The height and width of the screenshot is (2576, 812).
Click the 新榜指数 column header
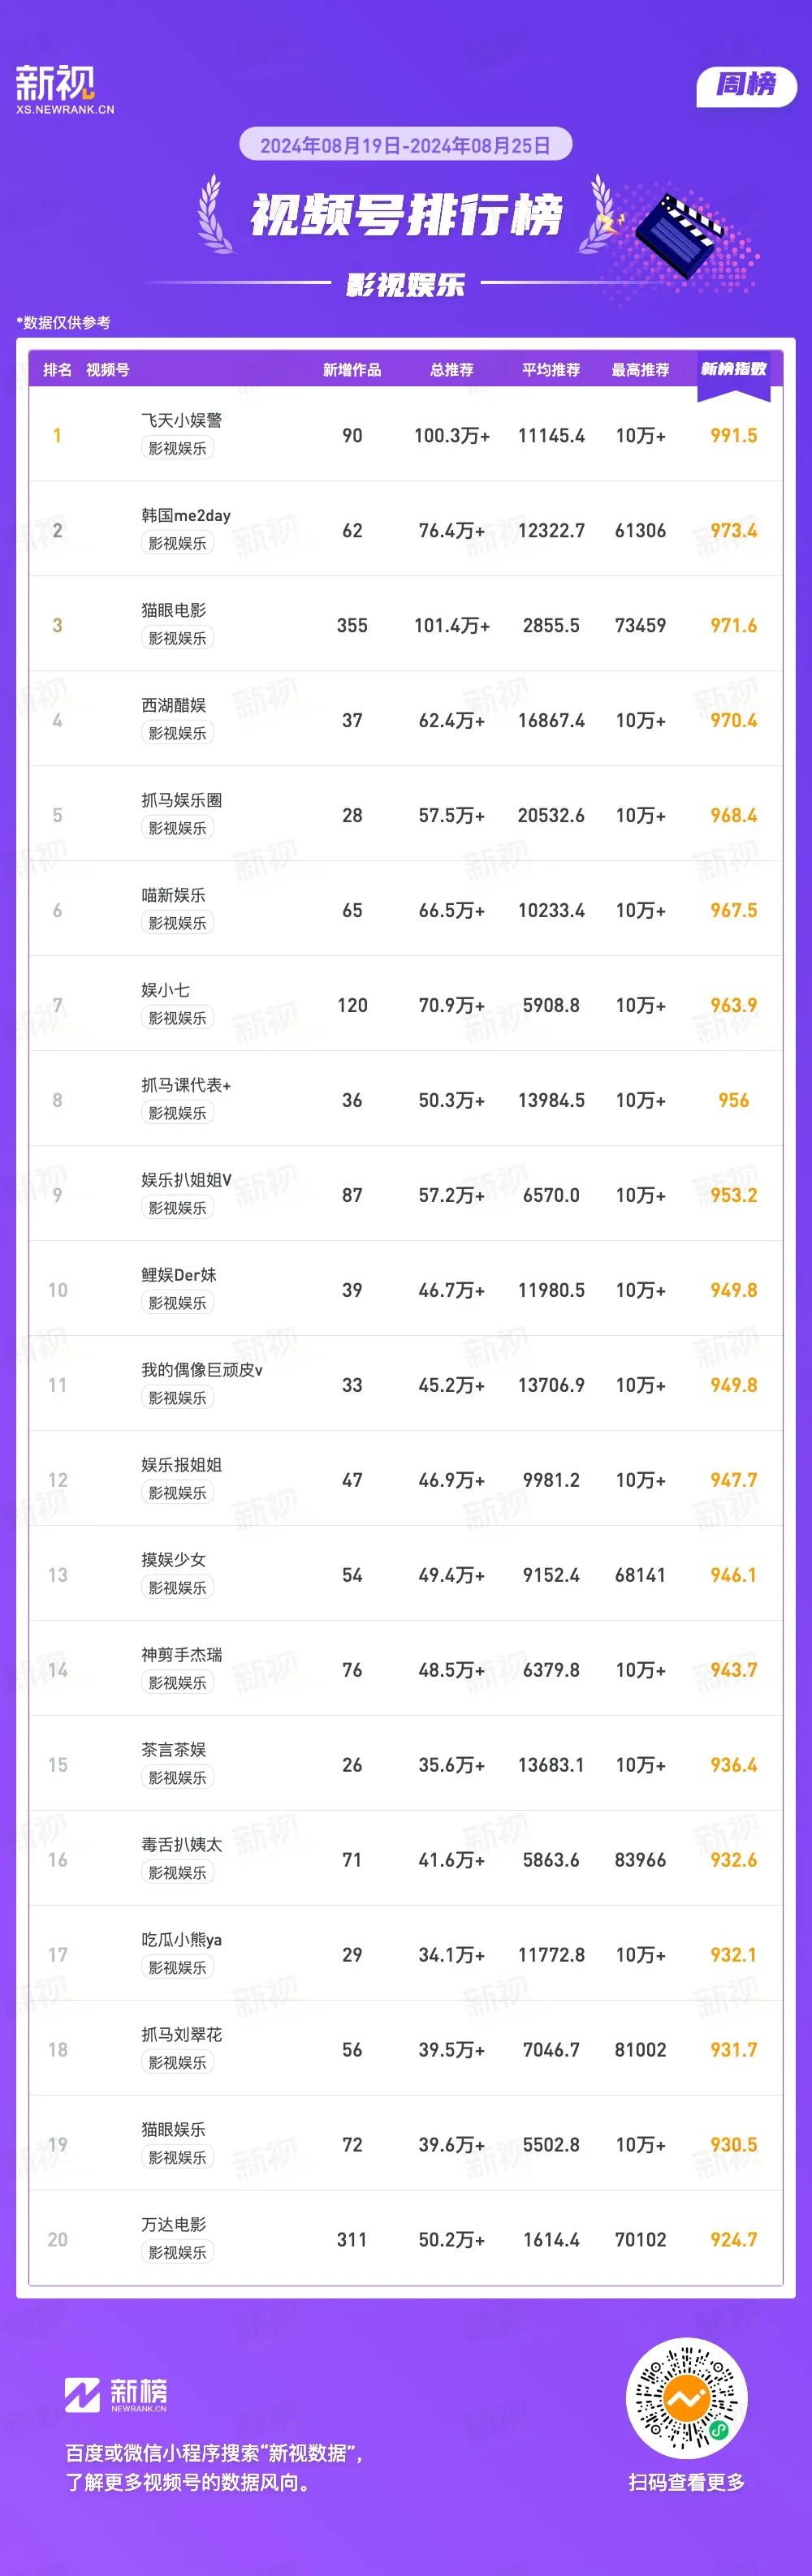[x=733, y=370]
